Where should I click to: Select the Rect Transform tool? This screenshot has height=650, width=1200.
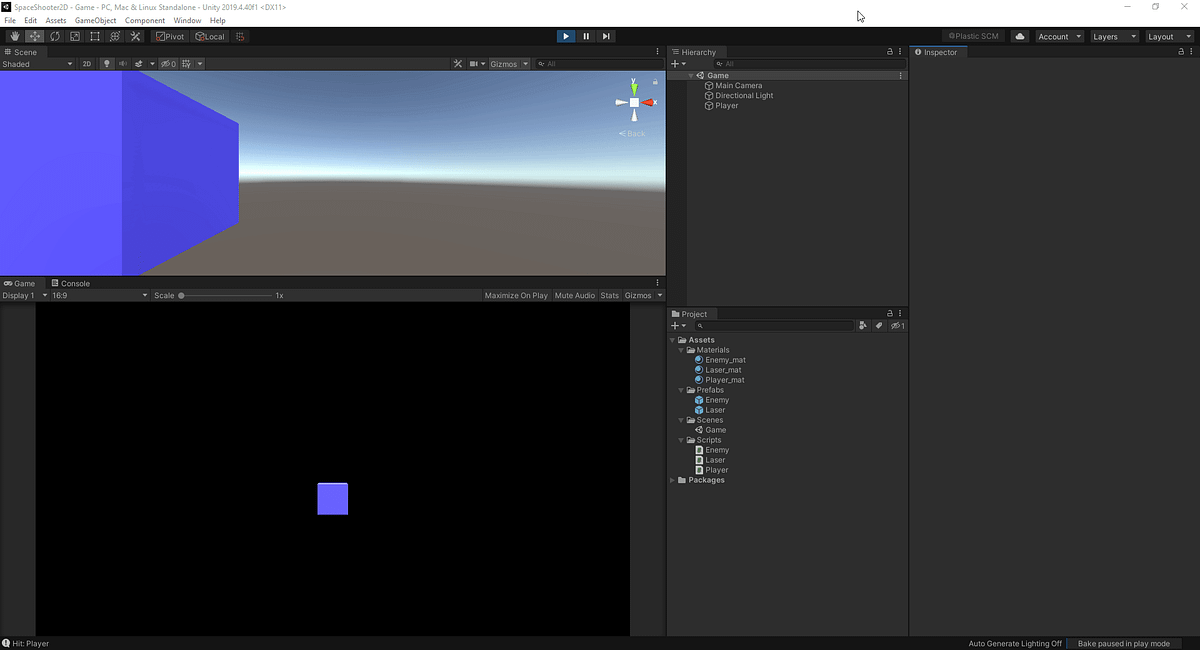pos(95,36)
